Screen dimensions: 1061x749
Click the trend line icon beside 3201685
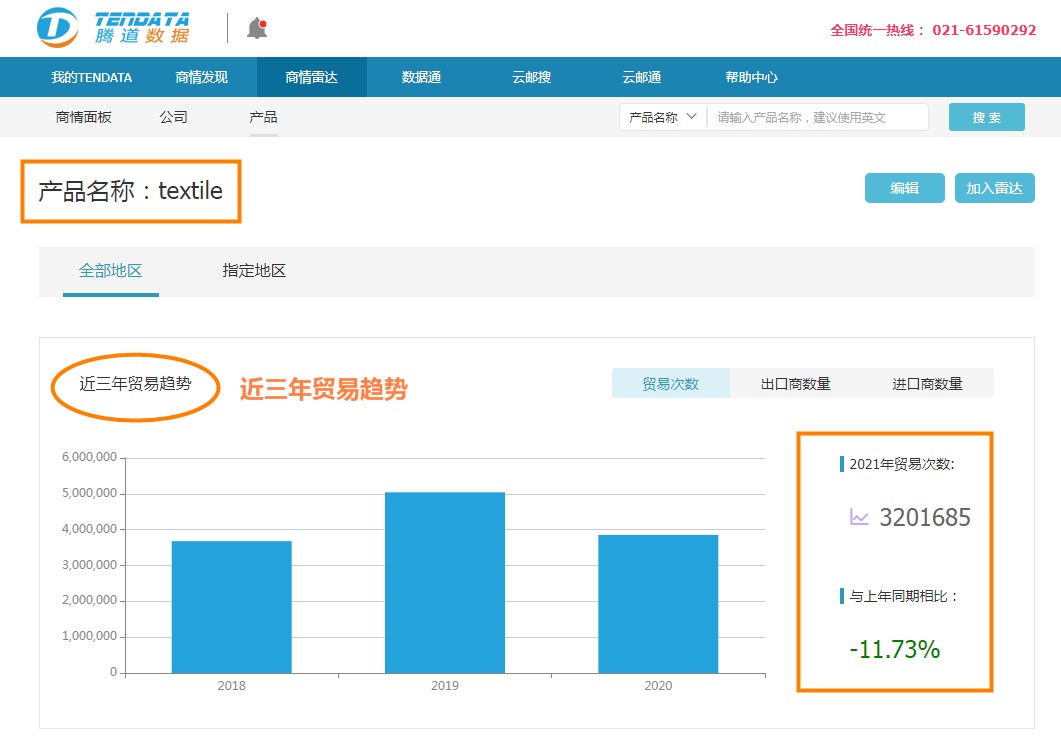tap(859, 518)
